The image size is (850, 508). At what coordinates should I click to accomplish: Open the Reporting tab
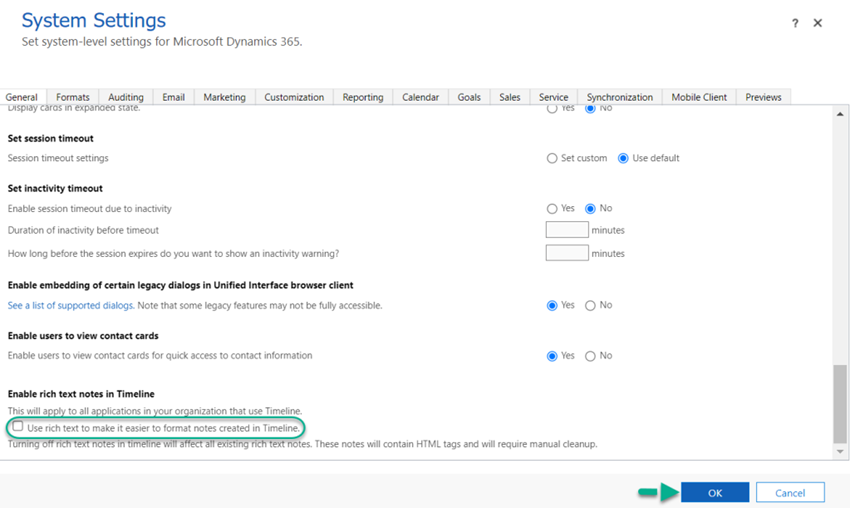click(x=363, y=97)
